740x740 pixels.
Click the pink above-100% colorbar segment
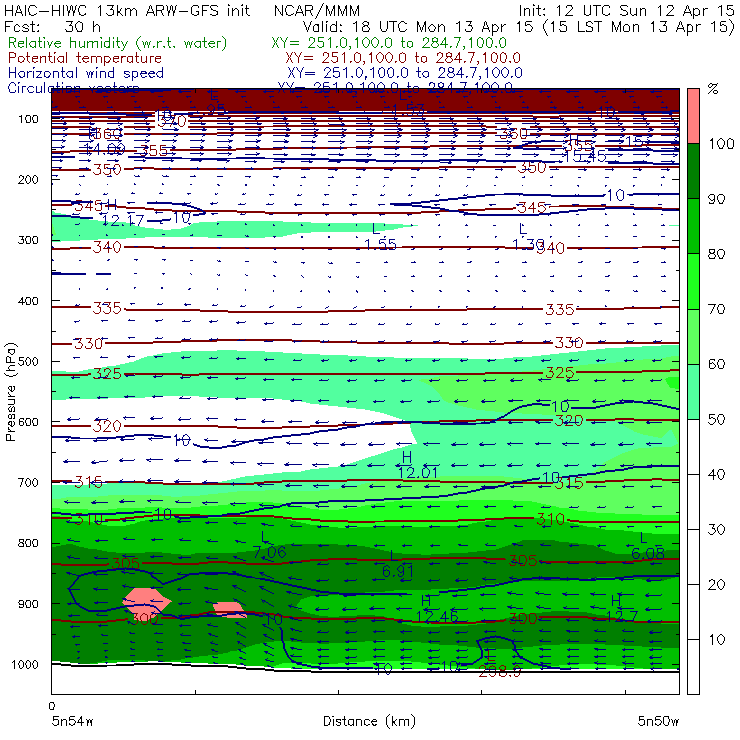click(x=693, y=116)
